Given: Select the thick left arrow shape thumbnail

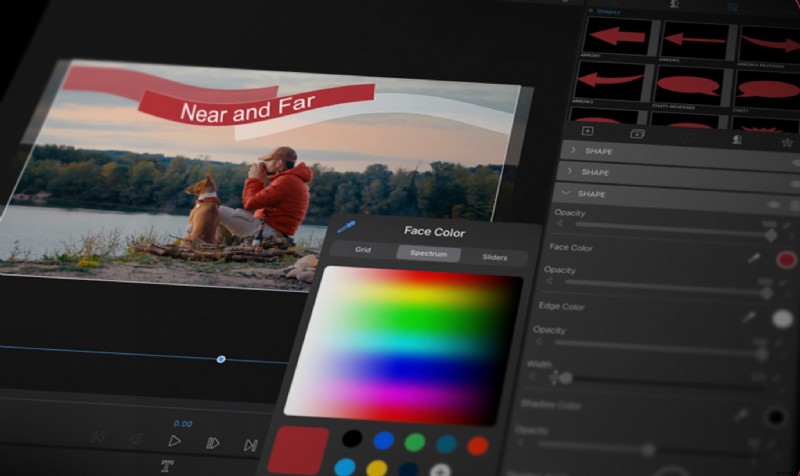Looking at the screenshot, I should (x=617, y=36).
